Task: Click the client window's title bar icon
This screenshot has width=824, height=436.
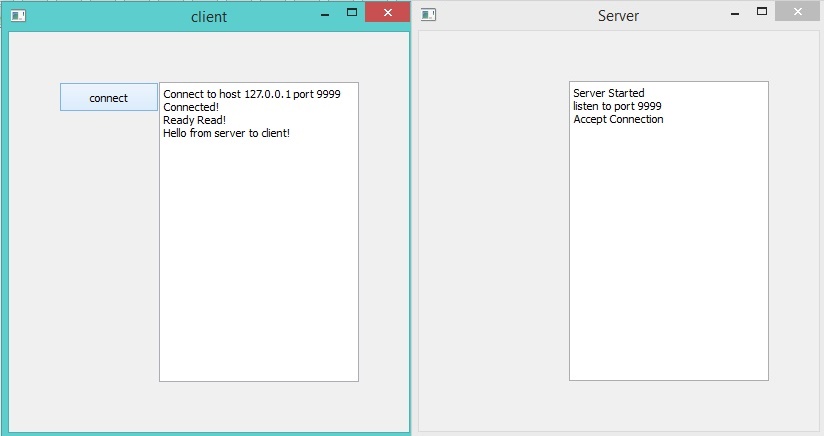Action: click(18, 15)
